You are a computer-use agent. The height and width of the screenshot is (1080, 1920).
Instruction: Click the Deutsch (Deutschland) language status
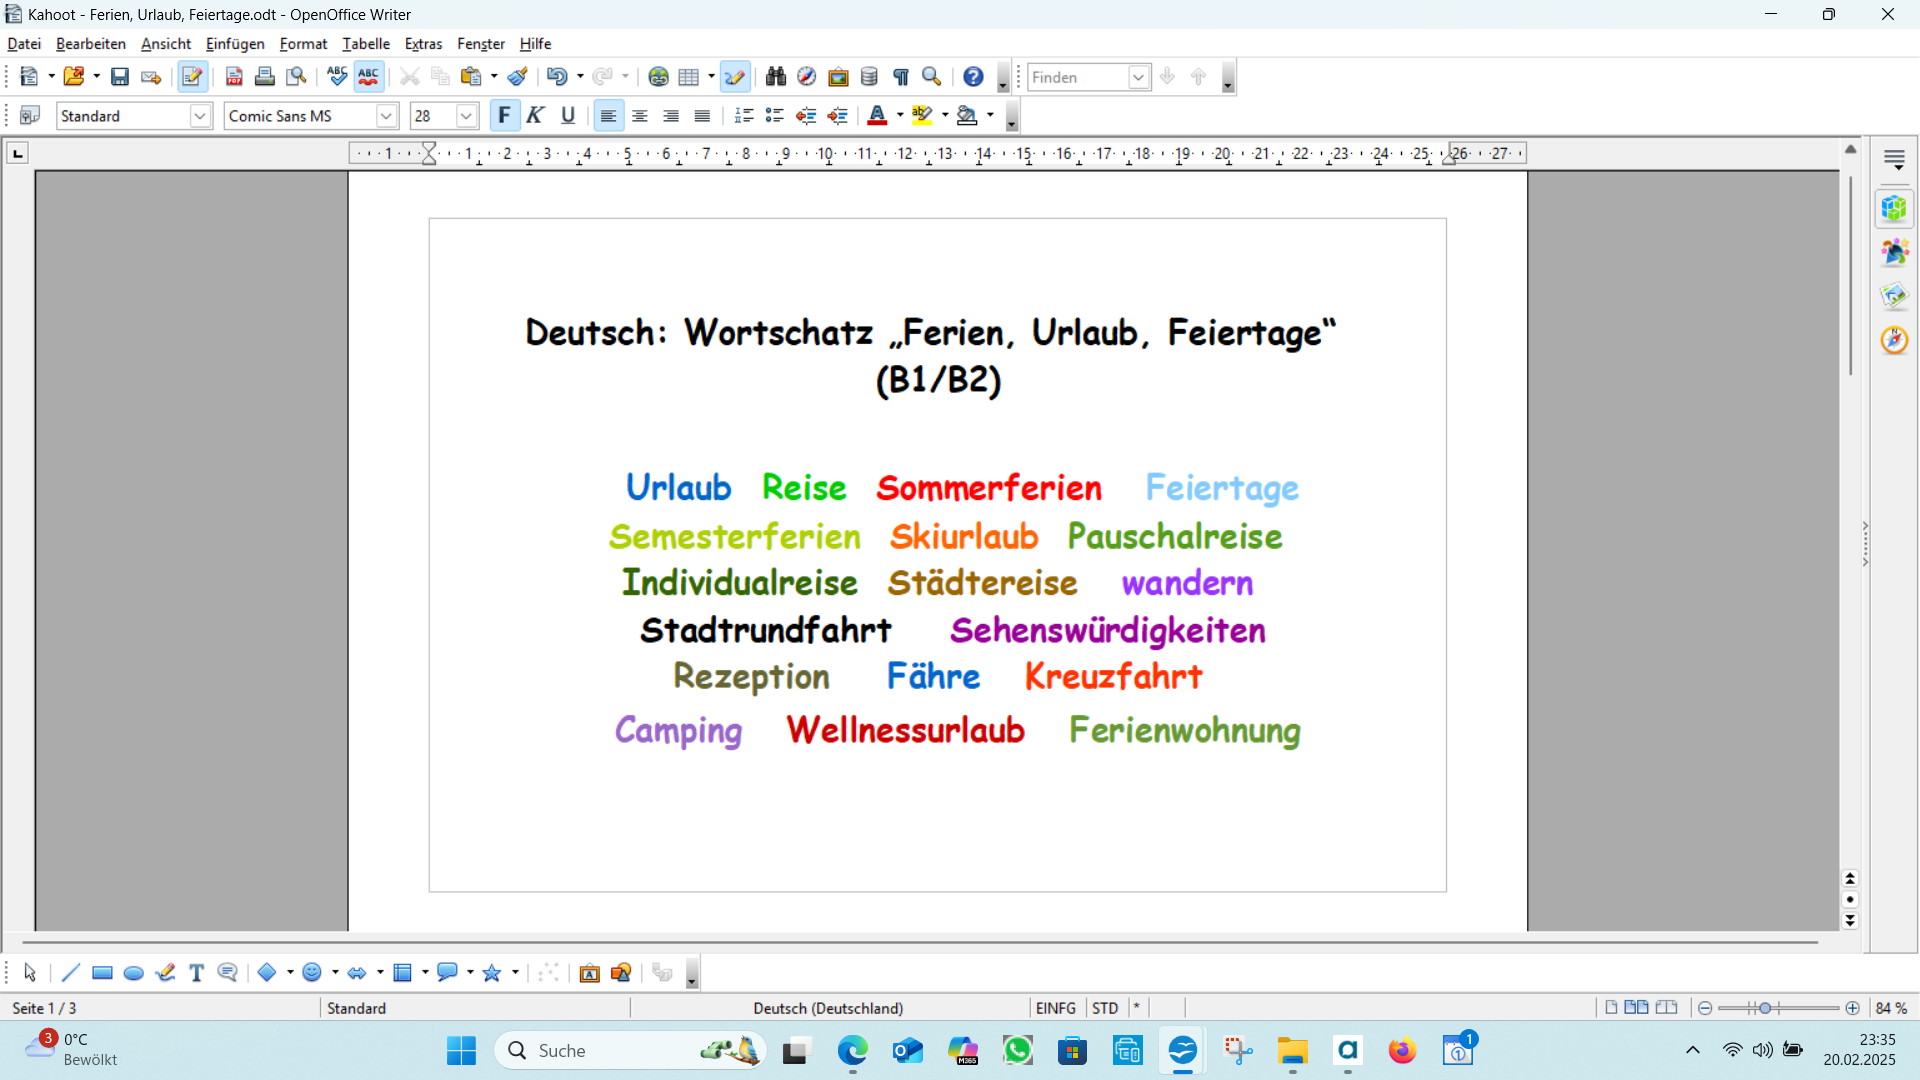click(x=827, y=1008)
